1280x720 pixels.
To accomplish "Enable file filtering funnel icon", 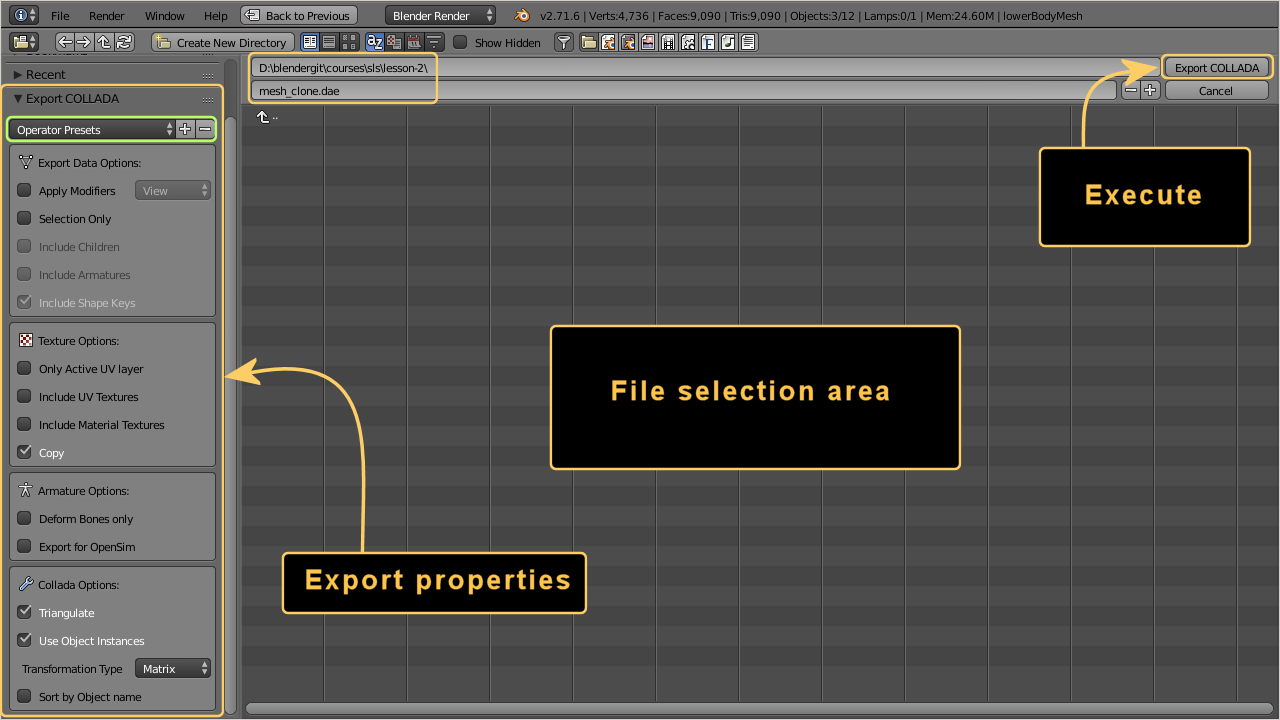I will tap(564, 42).
